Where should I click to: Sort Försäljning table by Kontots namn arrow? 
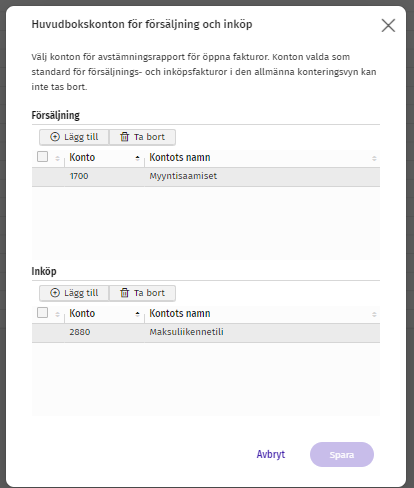(x=374, y=158)
